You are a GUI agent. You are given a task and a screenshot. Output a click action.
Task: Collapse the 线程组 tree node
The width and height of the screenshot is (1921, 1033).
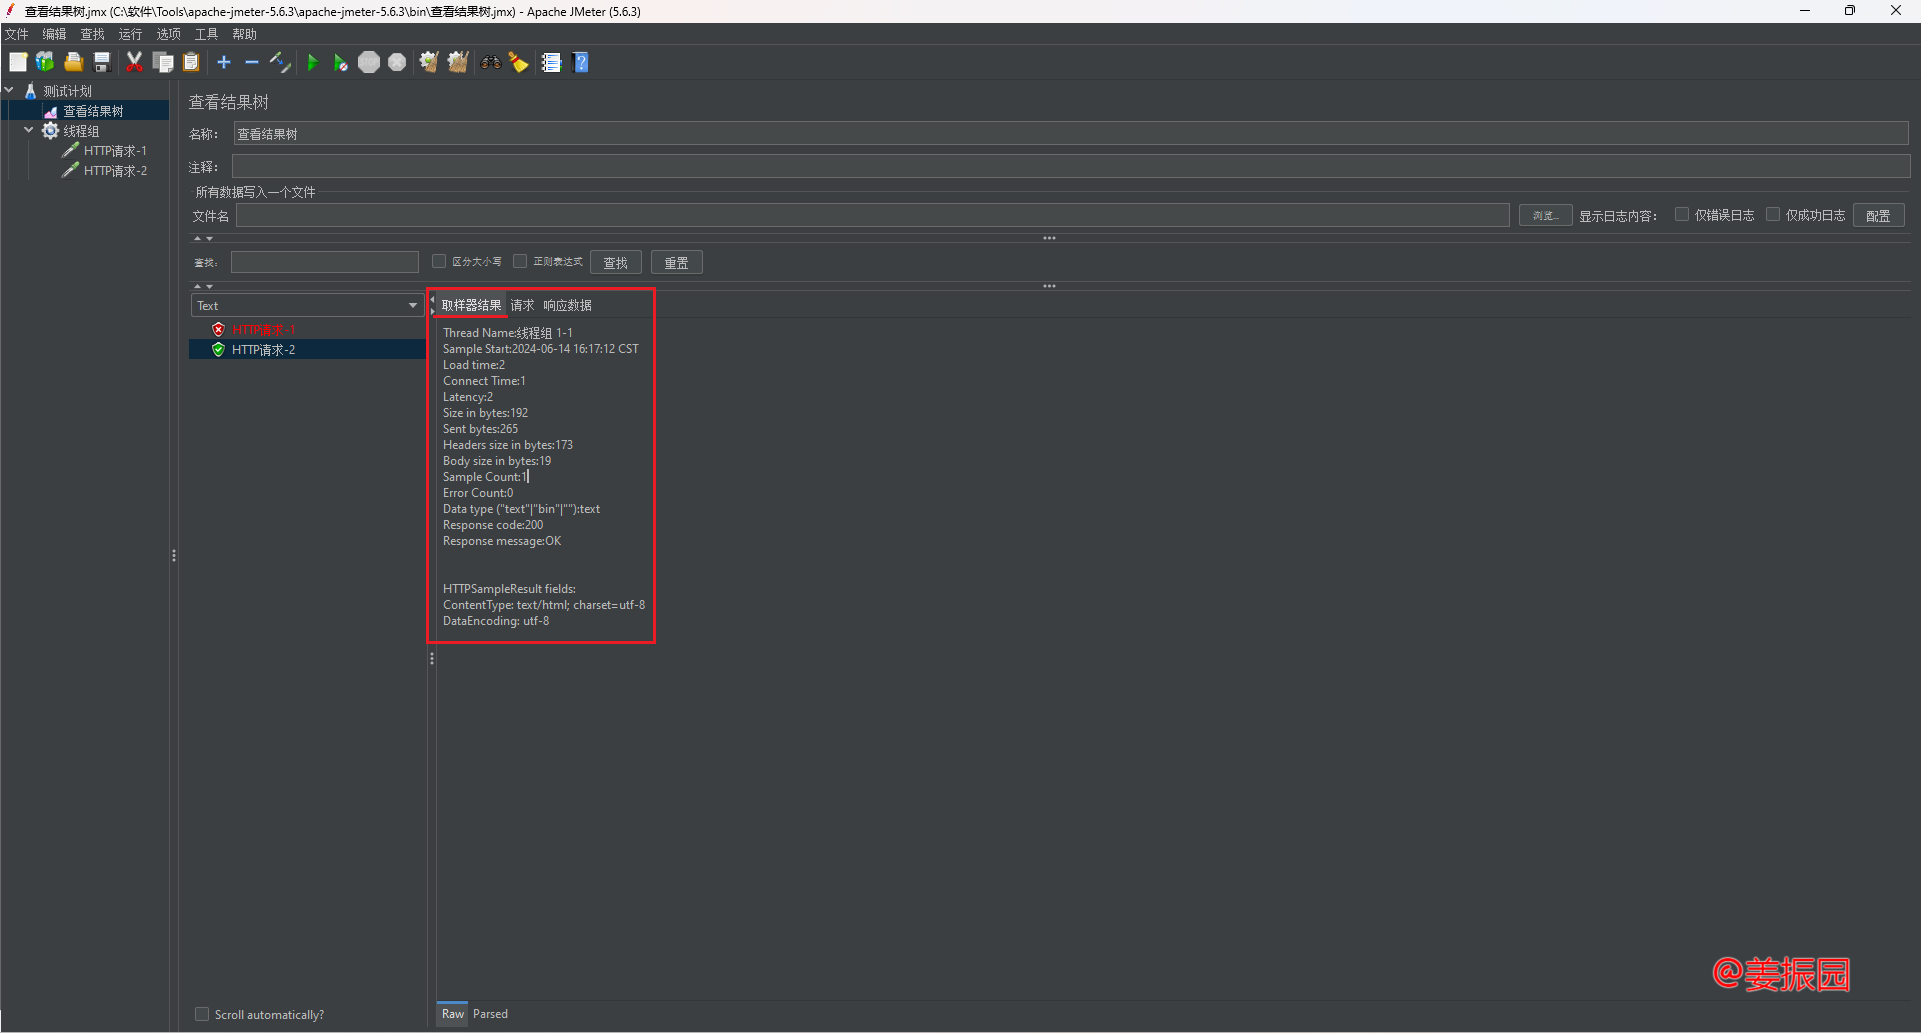coord(29,130)
